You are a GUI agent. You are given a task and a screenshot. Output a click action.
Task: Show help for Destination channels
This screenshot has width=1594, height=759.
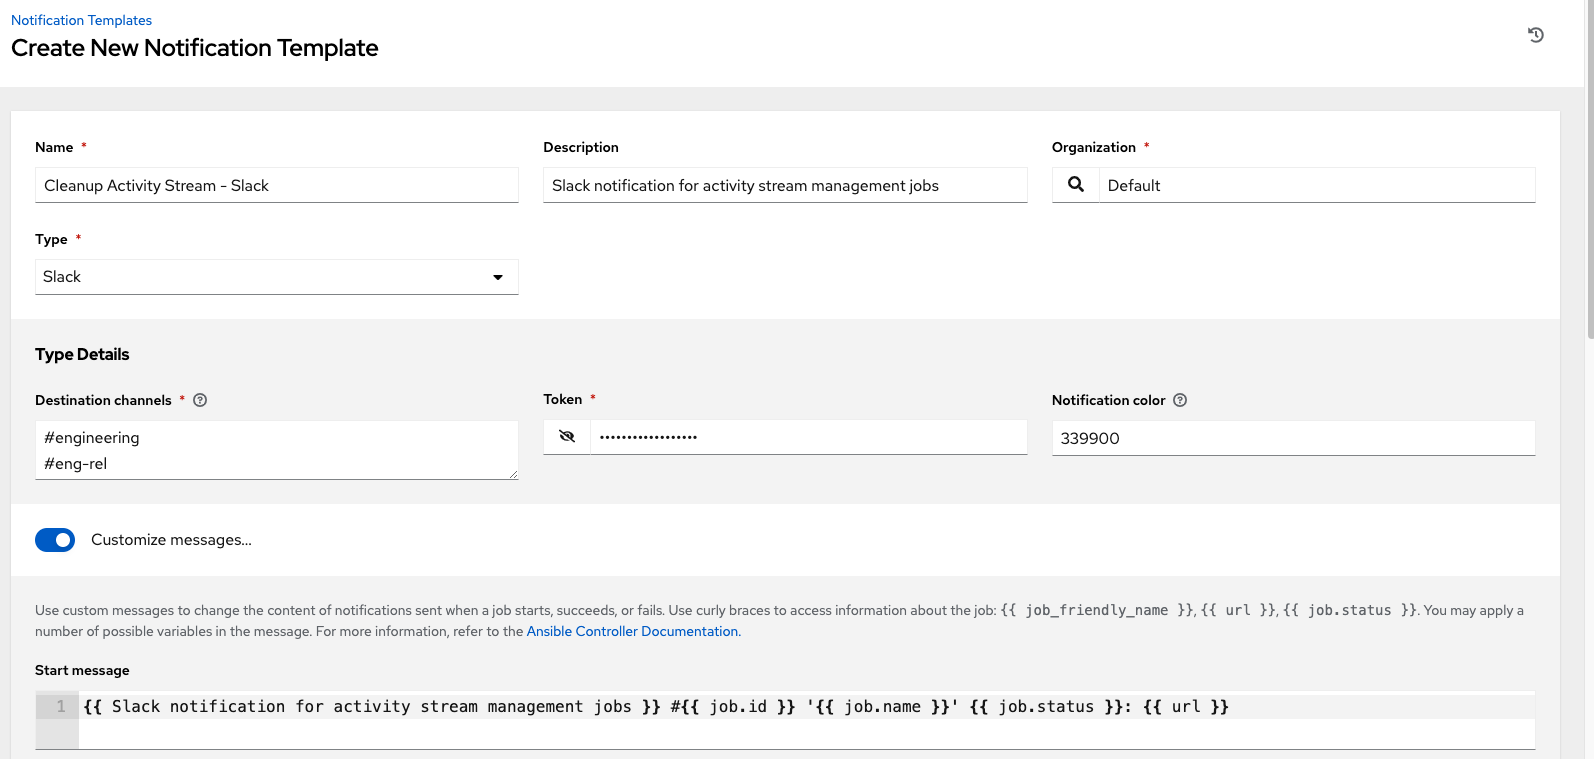point(200,400)
